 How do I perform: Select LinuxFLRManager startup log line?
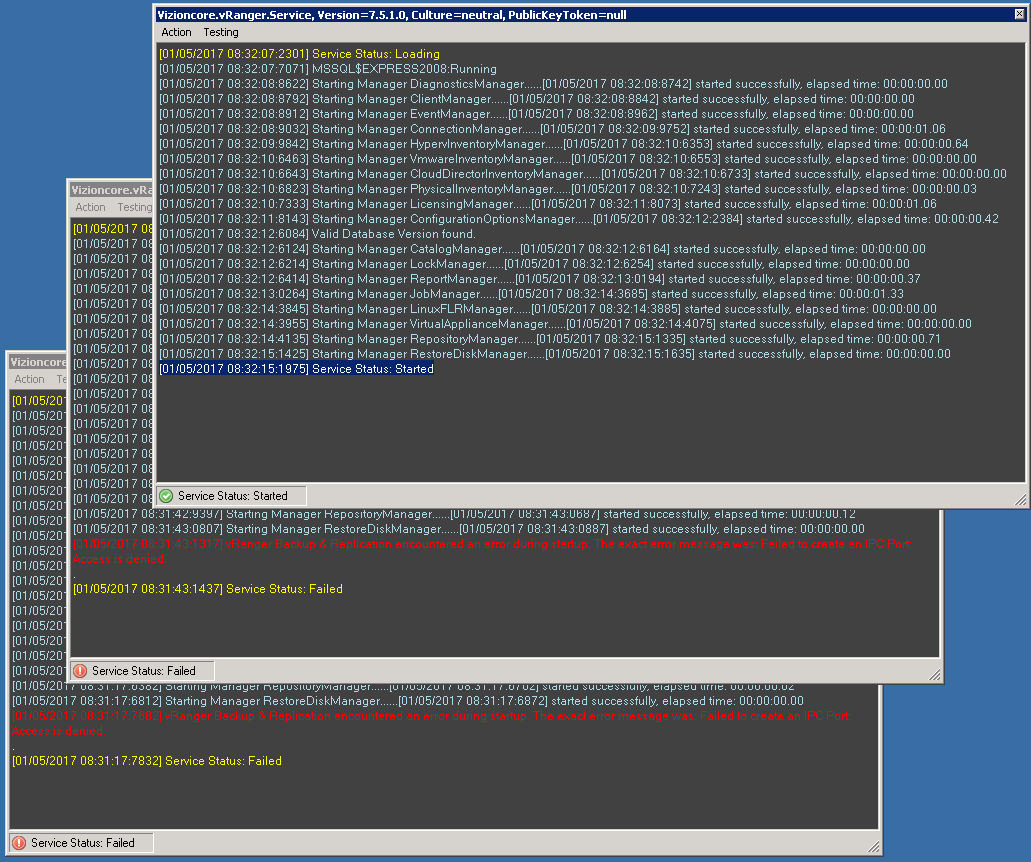(x=548, y=309)
